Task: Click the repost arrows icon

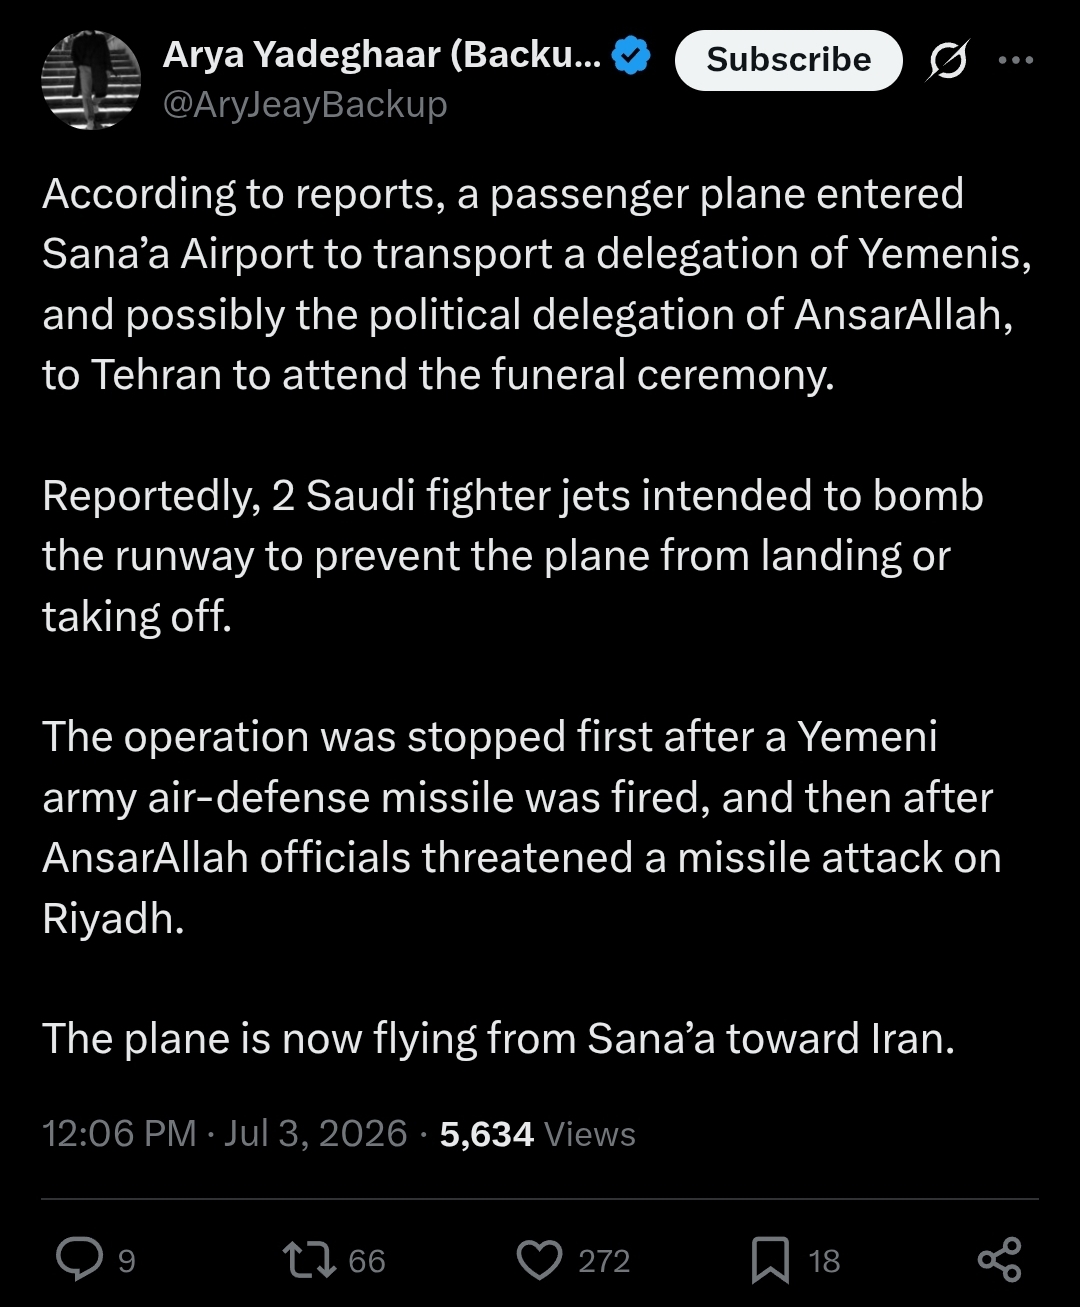Action: coord(310,1260)
